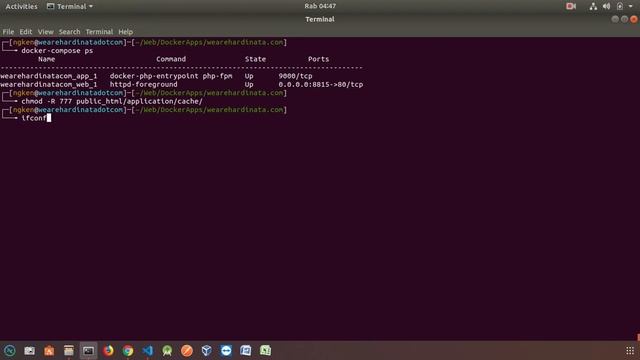Open the screenshot camera app in dock
This screenshot has width=640, height=360.
click(29, 351)
